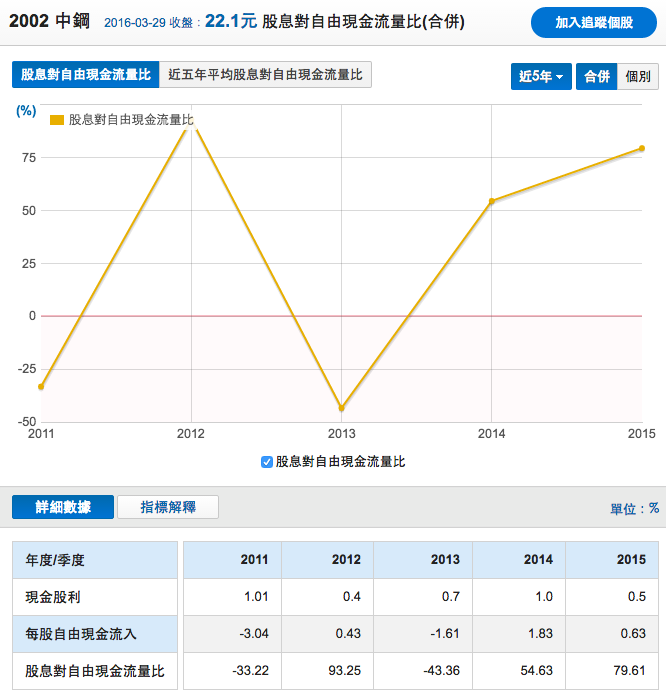Click the yellow legend swatch in chart

coord(57,120)
